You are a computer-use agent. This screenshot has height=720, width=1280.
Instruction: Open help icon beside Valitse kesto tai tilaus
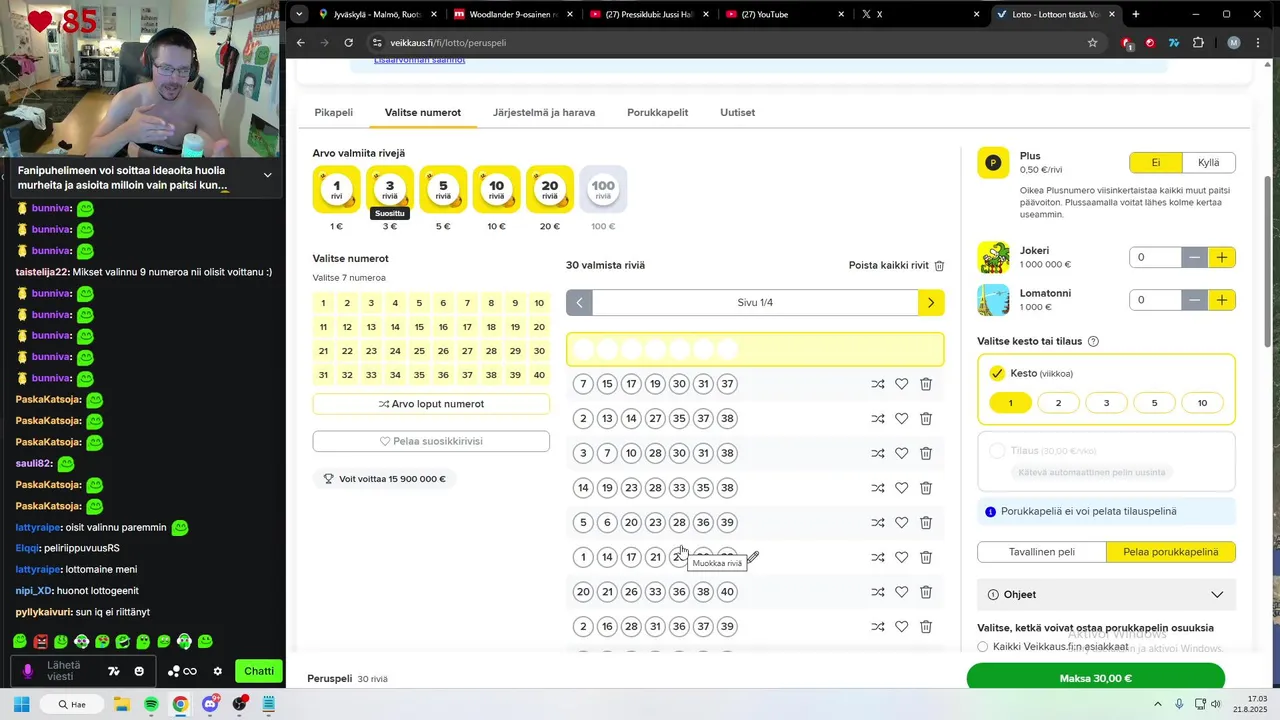tap(1093, 341)
